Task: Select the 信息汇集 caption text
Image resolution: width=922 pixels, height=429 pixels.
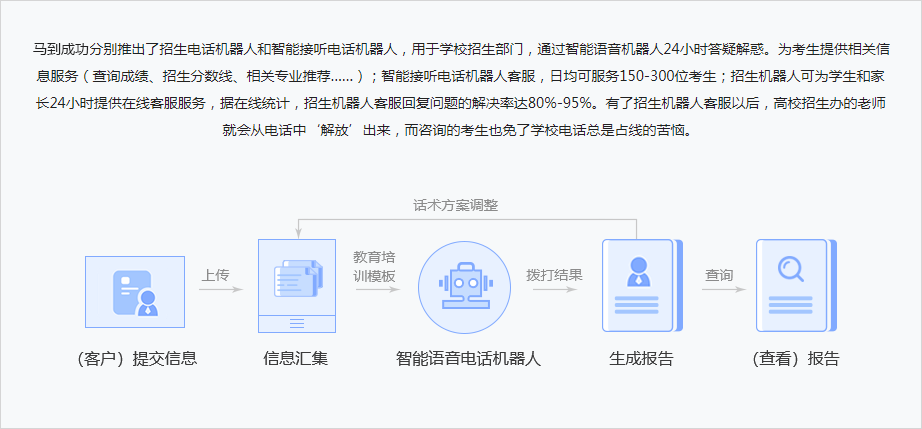Action: coord(295,358)
